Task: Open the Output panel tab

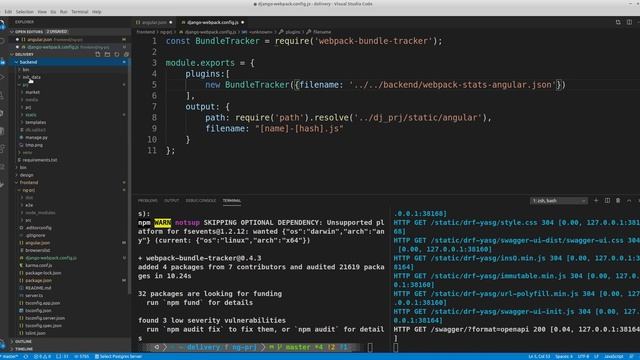Action: click(171, 201)
